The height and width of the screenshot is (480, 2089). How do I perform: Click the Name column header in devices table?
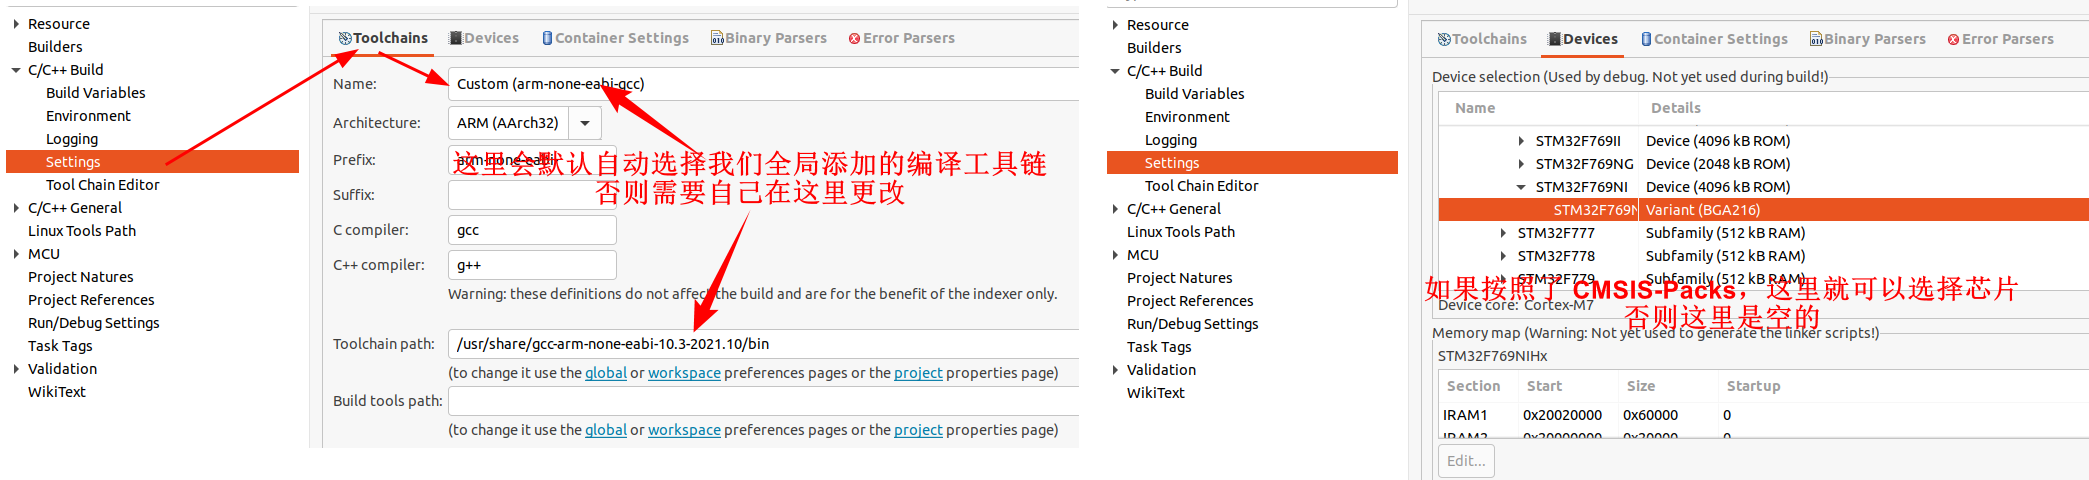1539,108
